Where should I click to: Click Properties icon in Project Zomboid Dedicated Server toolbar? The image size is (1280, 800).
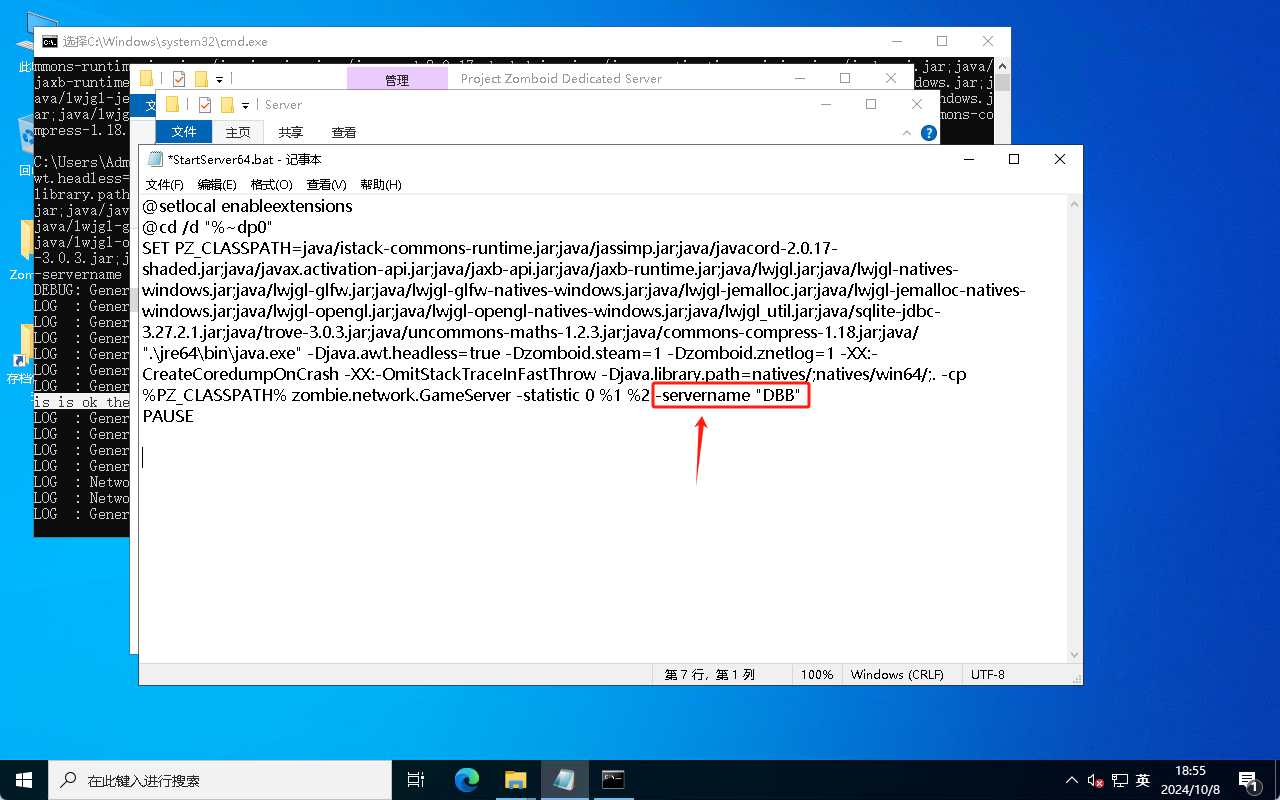(x=179, y=79)
